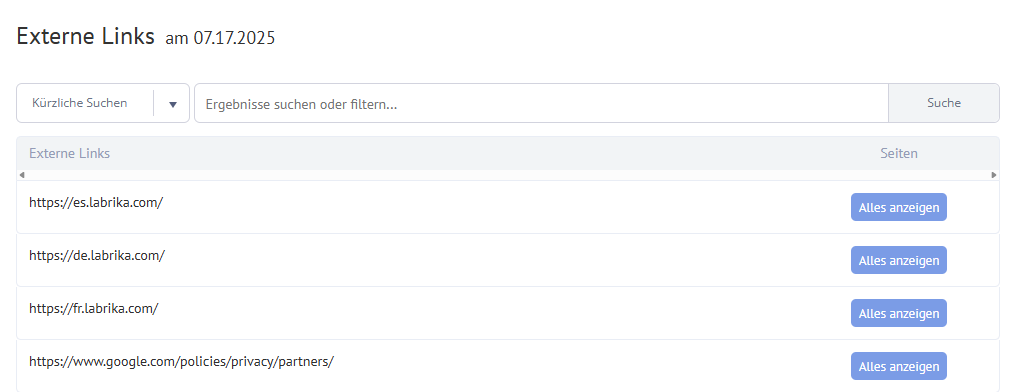Click Alles anzeigen for the Google privacy link
Screen dimensions: 1014x392
(899, 366)
